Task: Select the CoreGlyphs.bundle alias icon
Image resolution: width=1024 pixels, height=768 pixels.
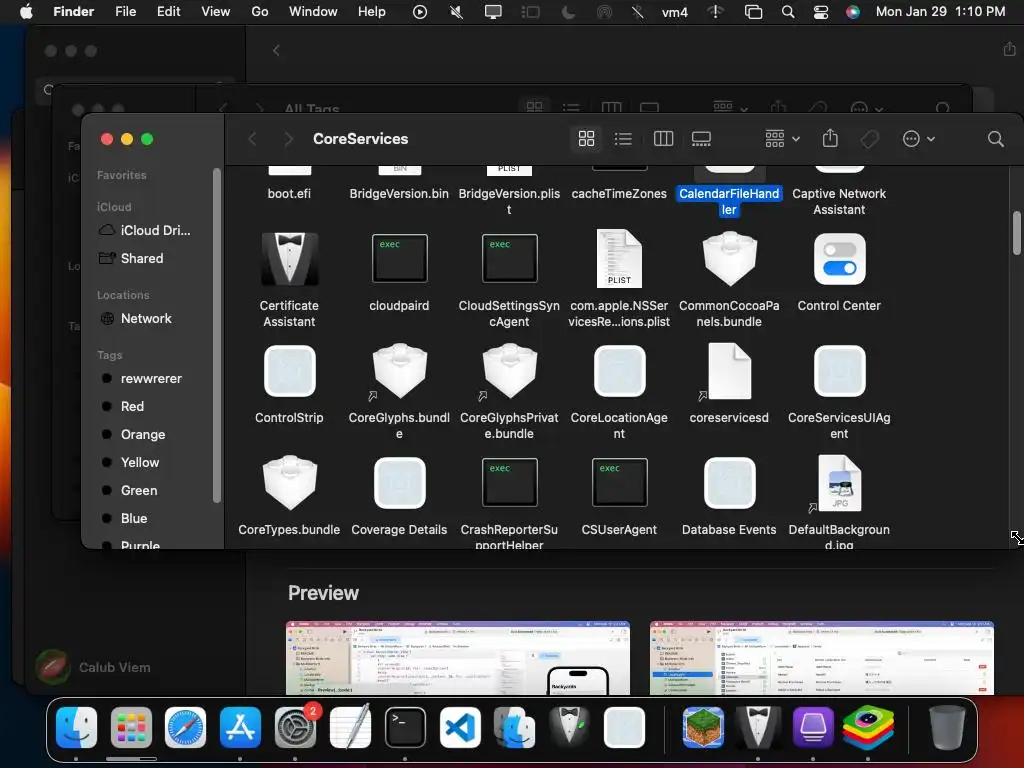Action: pos(399,371)
